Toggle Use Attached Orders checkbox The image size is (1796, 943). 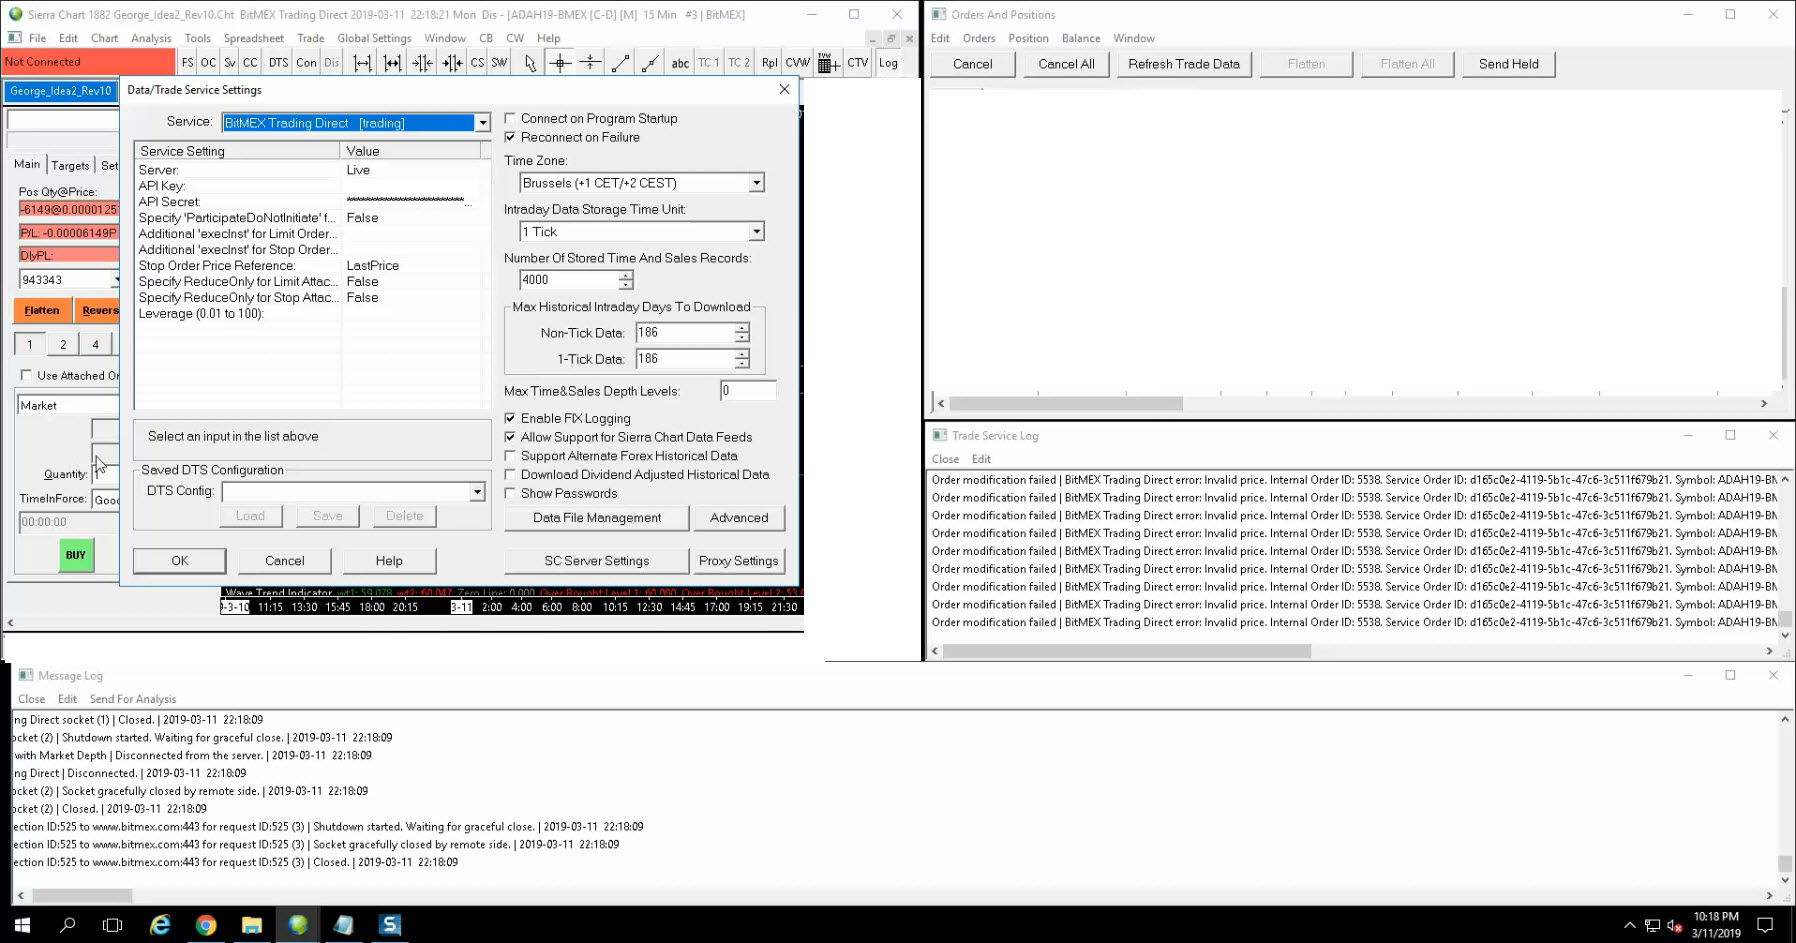point(26,375)
